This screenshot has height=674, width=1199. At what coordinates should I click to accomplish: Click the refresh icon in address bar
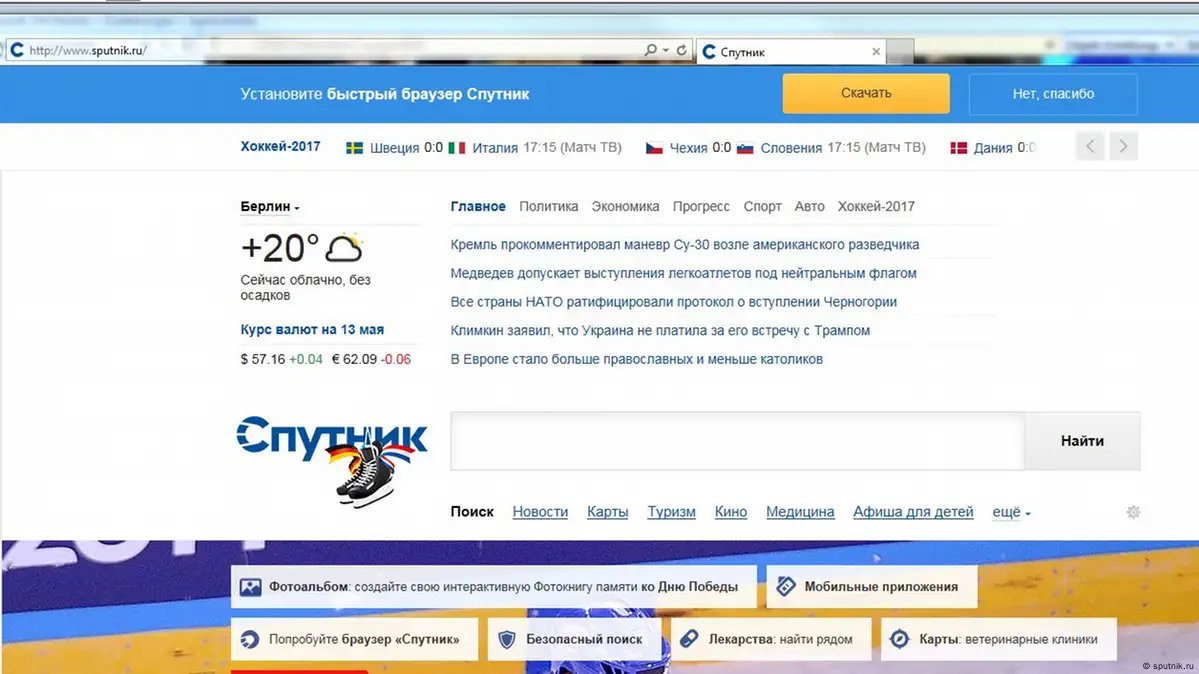tap(682, 50)
